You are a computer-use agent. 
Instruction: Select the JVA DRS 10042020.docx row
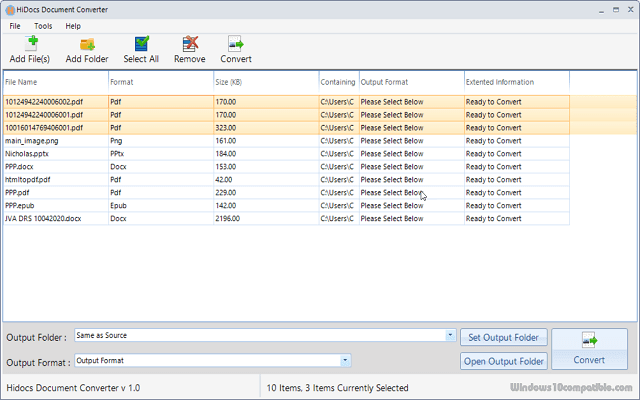[54, 218]
